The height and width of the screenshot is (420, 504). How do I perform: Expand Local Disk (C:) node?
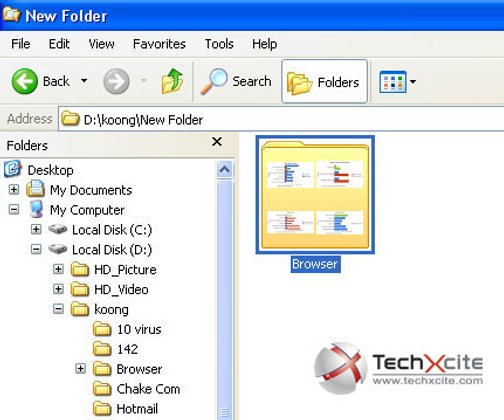[36, 229]
